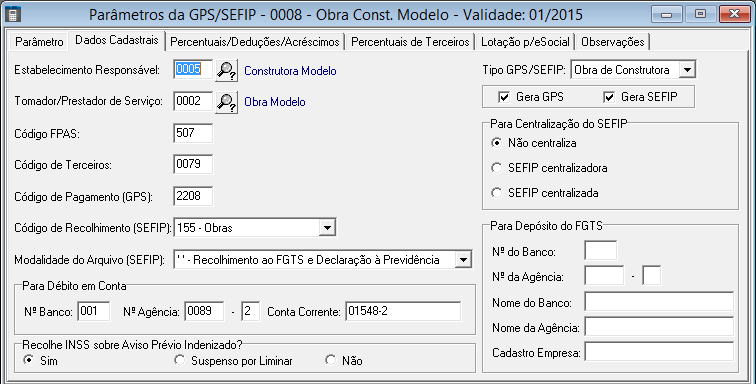Open Percentuais de Terceiros tab

coord(410,42)
